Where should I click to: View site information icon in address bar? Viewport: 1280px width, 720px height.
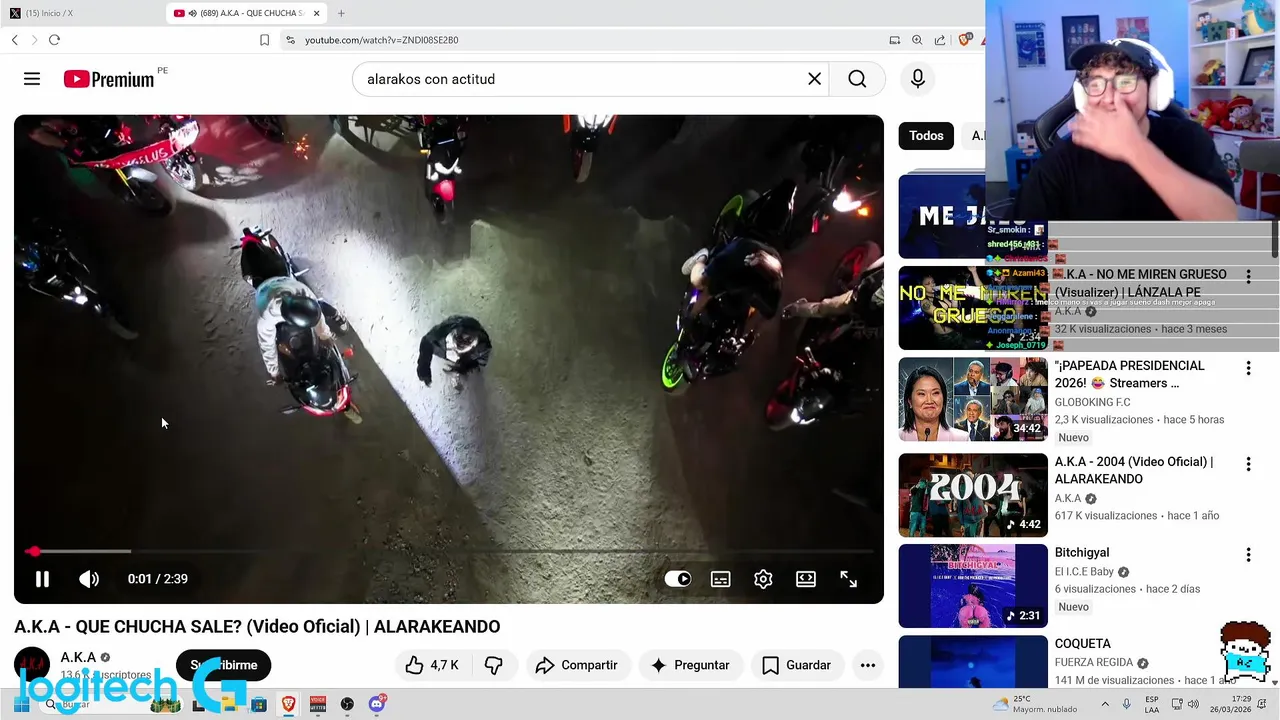pos(291,40)
